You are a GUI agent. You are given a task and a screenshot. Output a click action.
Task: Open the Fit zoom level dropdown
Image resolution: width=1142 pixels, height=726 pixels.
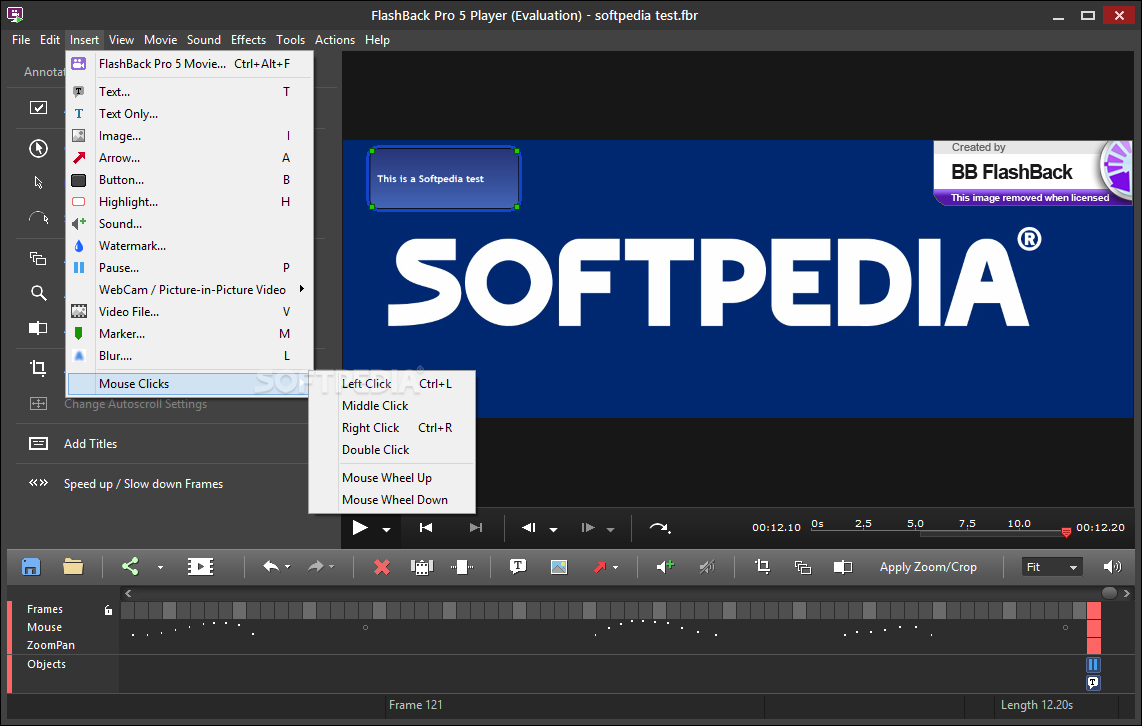click(1053, 567)
